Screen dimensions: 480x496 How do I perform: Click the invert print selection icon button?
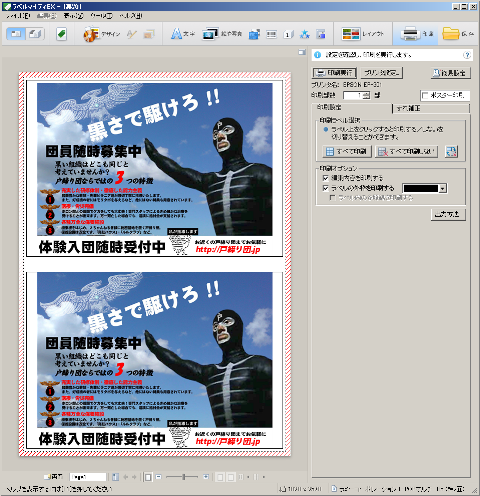451,151
